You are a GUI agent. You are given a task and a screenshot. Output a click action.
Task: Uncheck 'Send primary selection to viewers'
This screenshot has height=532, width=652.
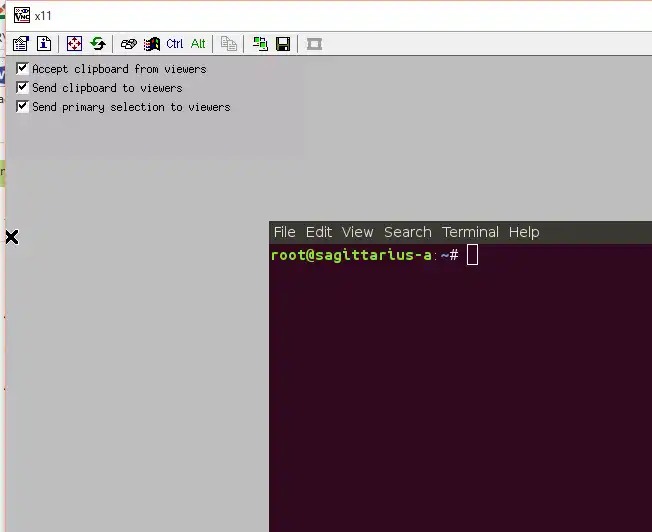(x=22, y=106)
